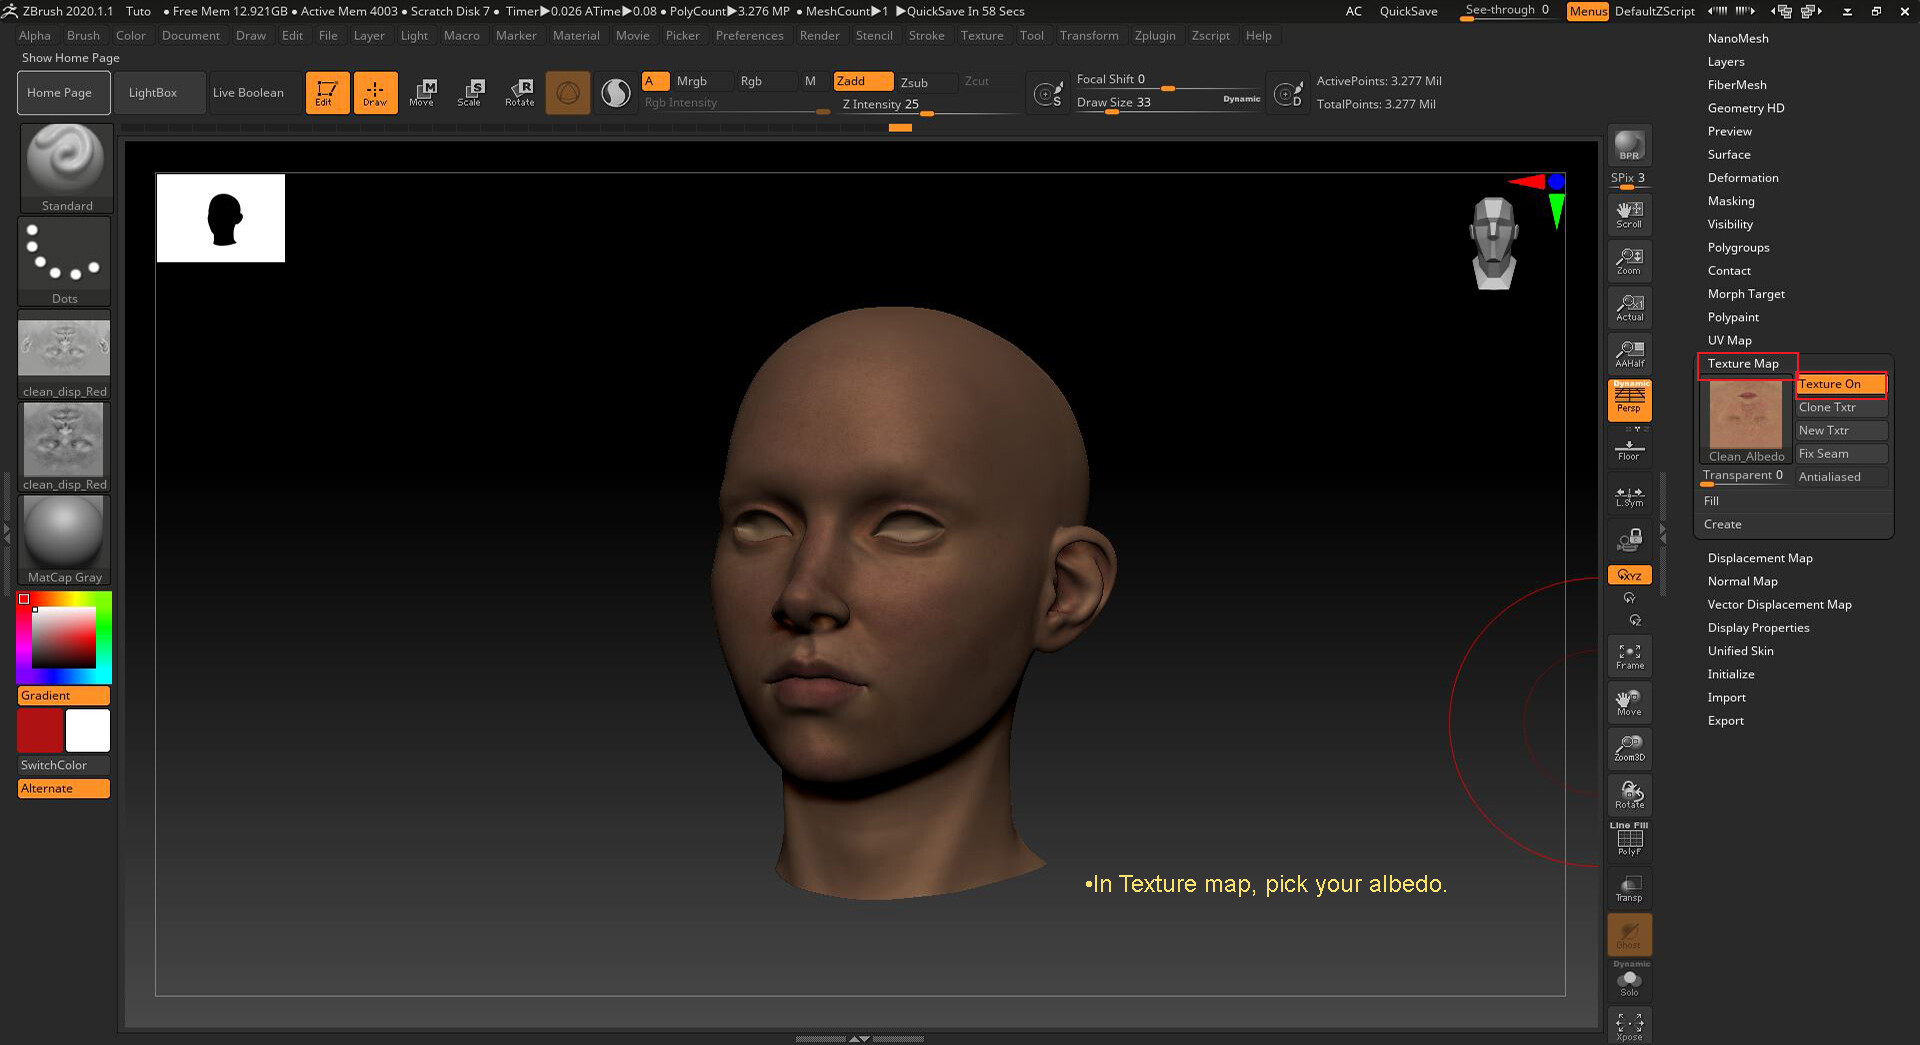Select the Clean_Albedo texture thumbnail
The height and width of the screenshot is (1045, 1920).
pyautogui.click(x=1745, y=414)
